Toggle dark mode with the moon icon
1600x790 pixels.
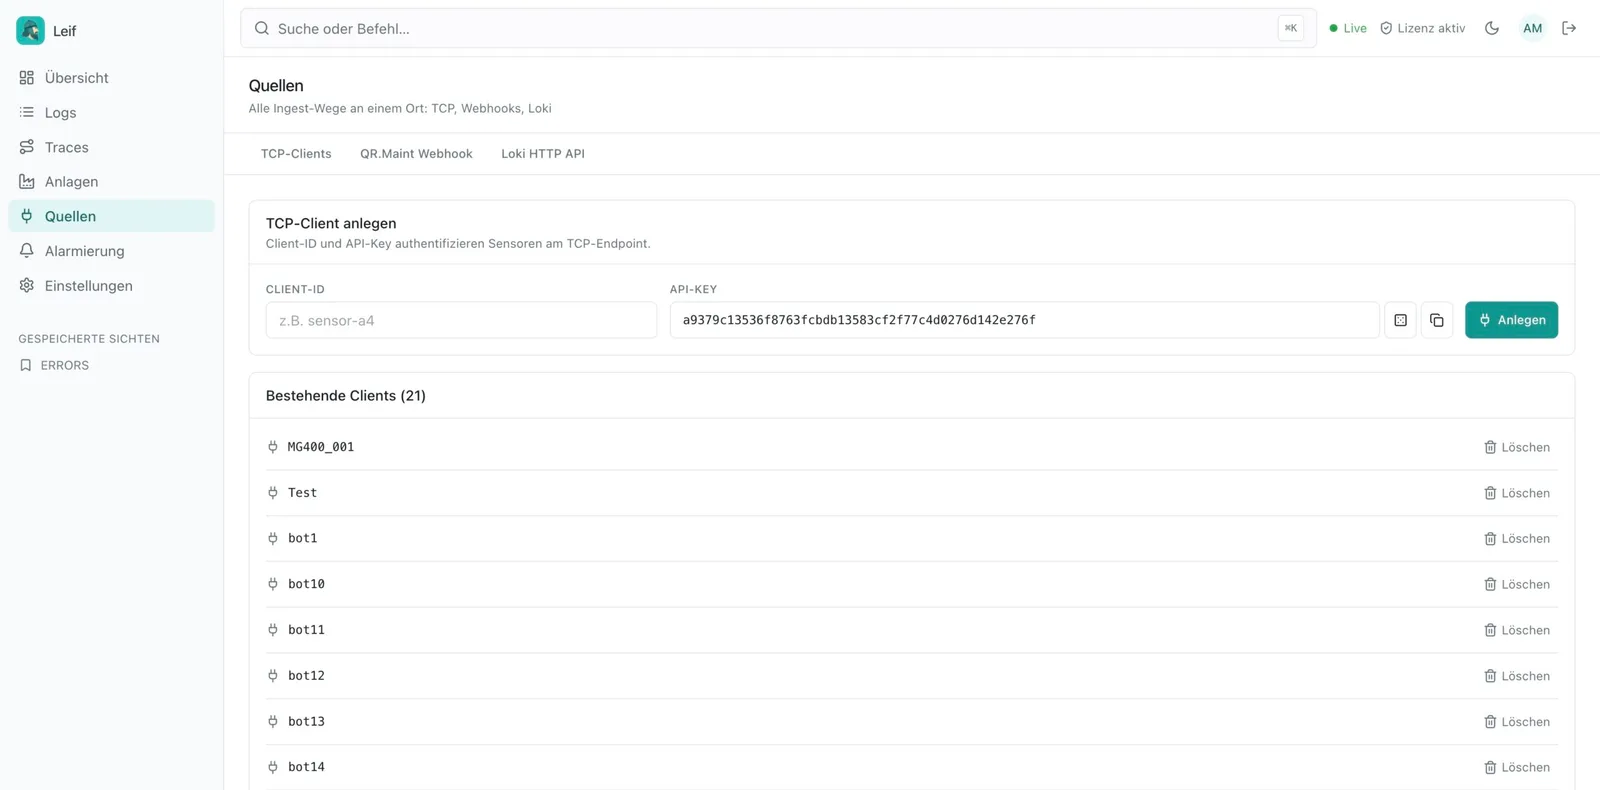(1492, 28)
